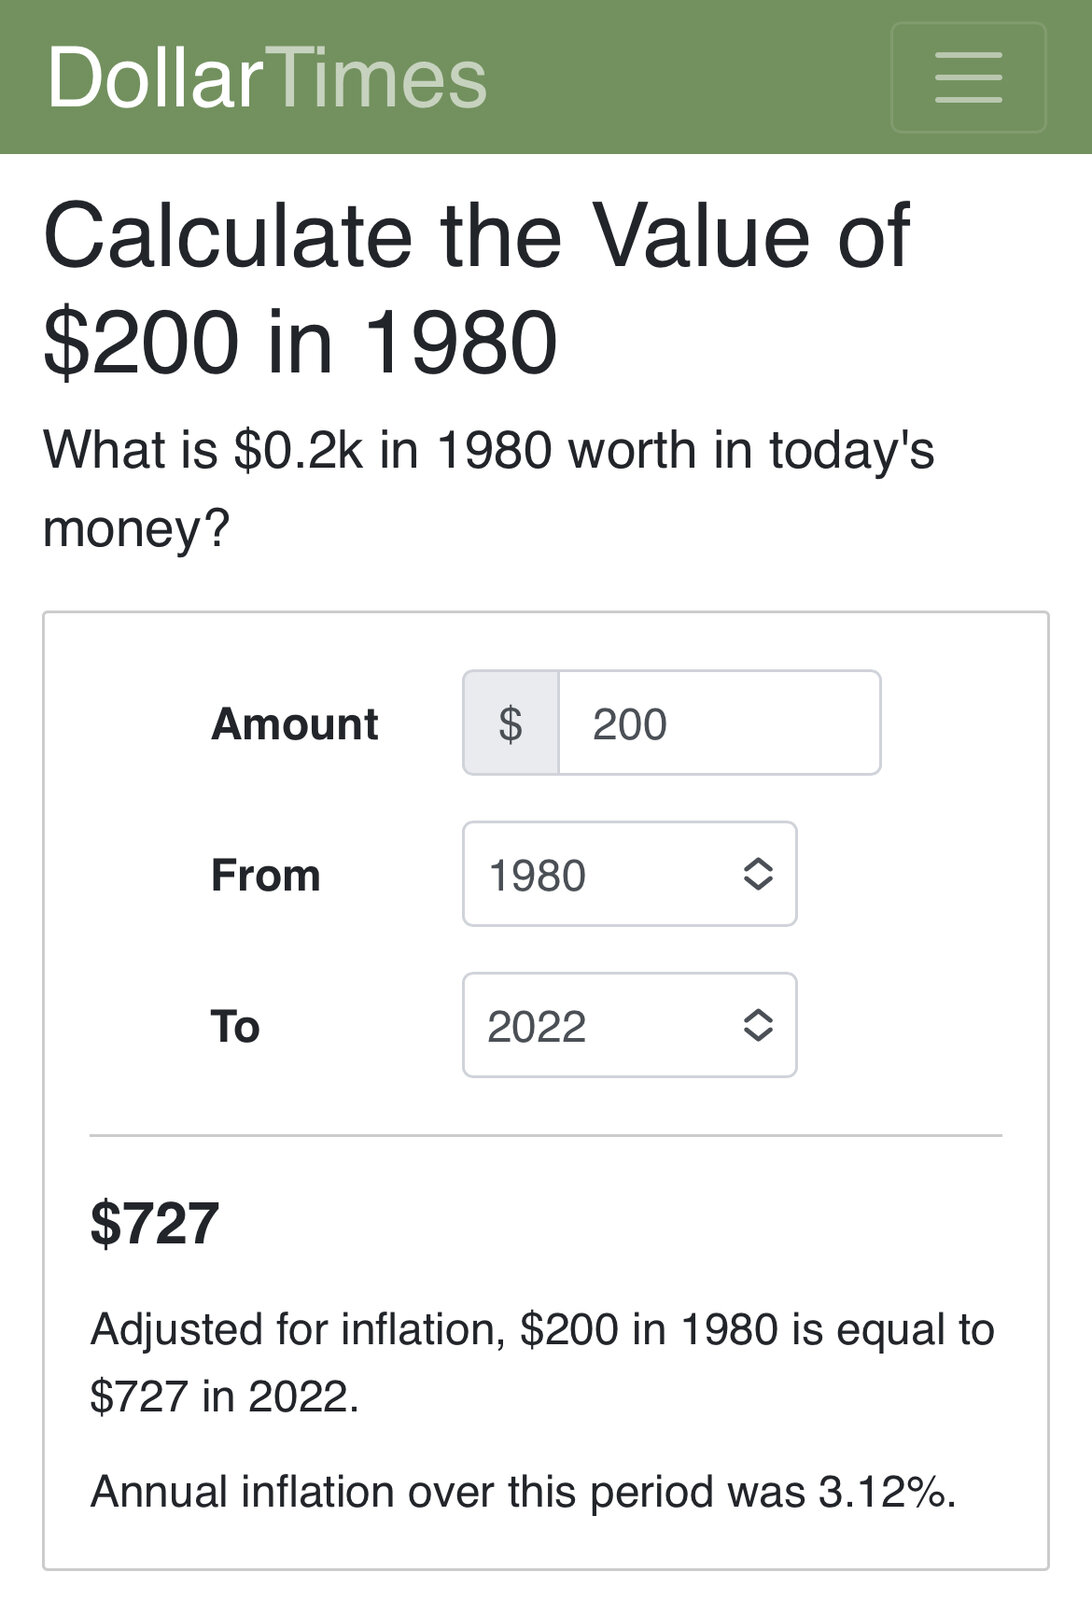Open the From year dropdown showing 1980

pos(630,875)
